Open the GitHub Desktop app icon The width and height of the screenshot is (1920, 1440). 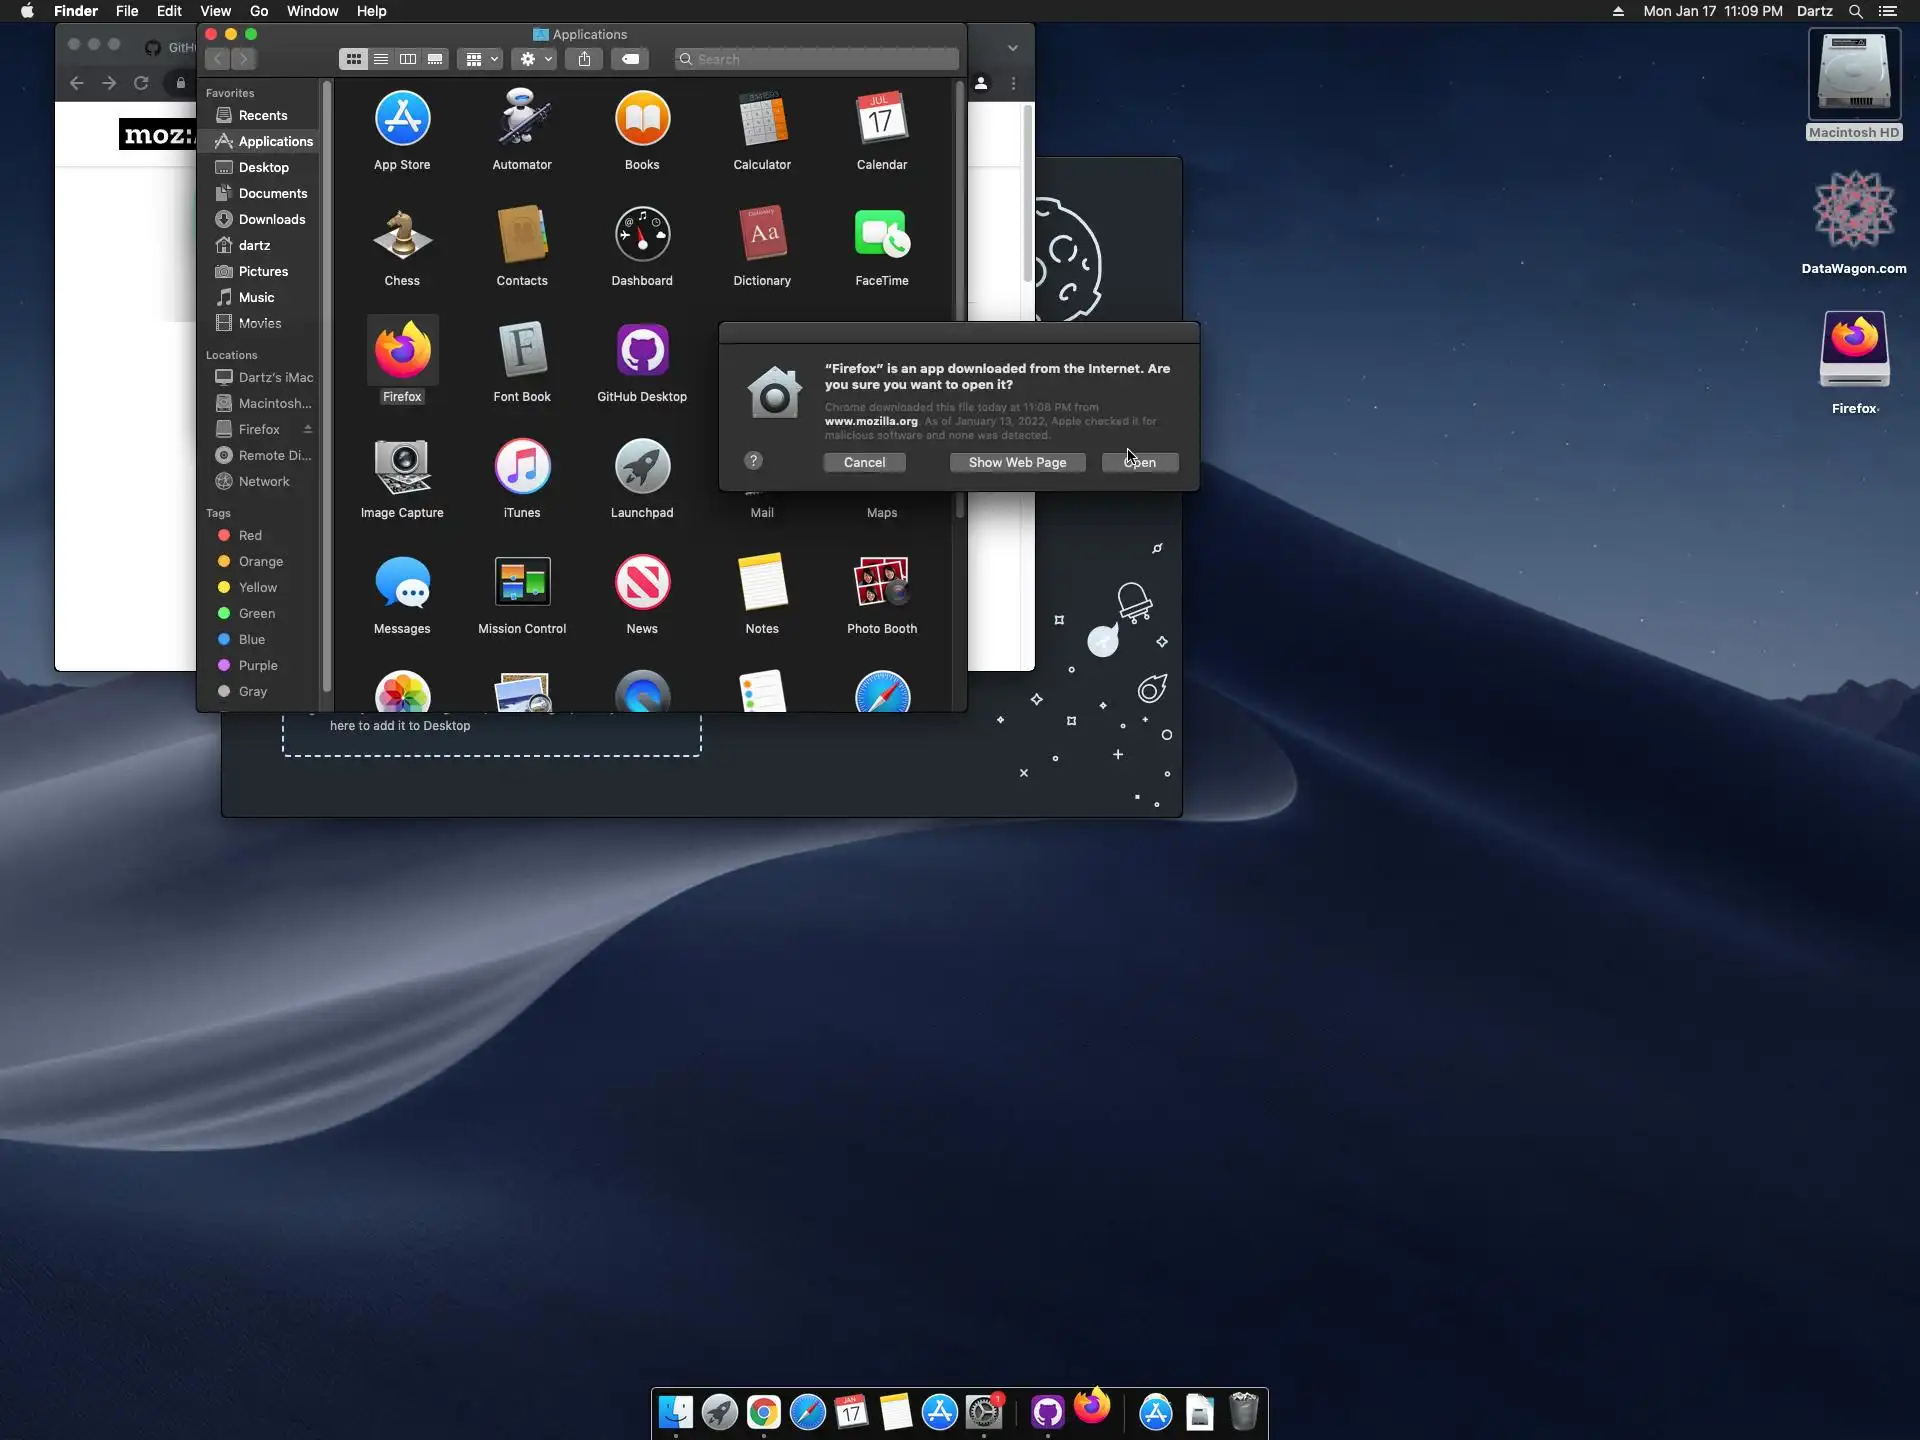tap(642, 351)
